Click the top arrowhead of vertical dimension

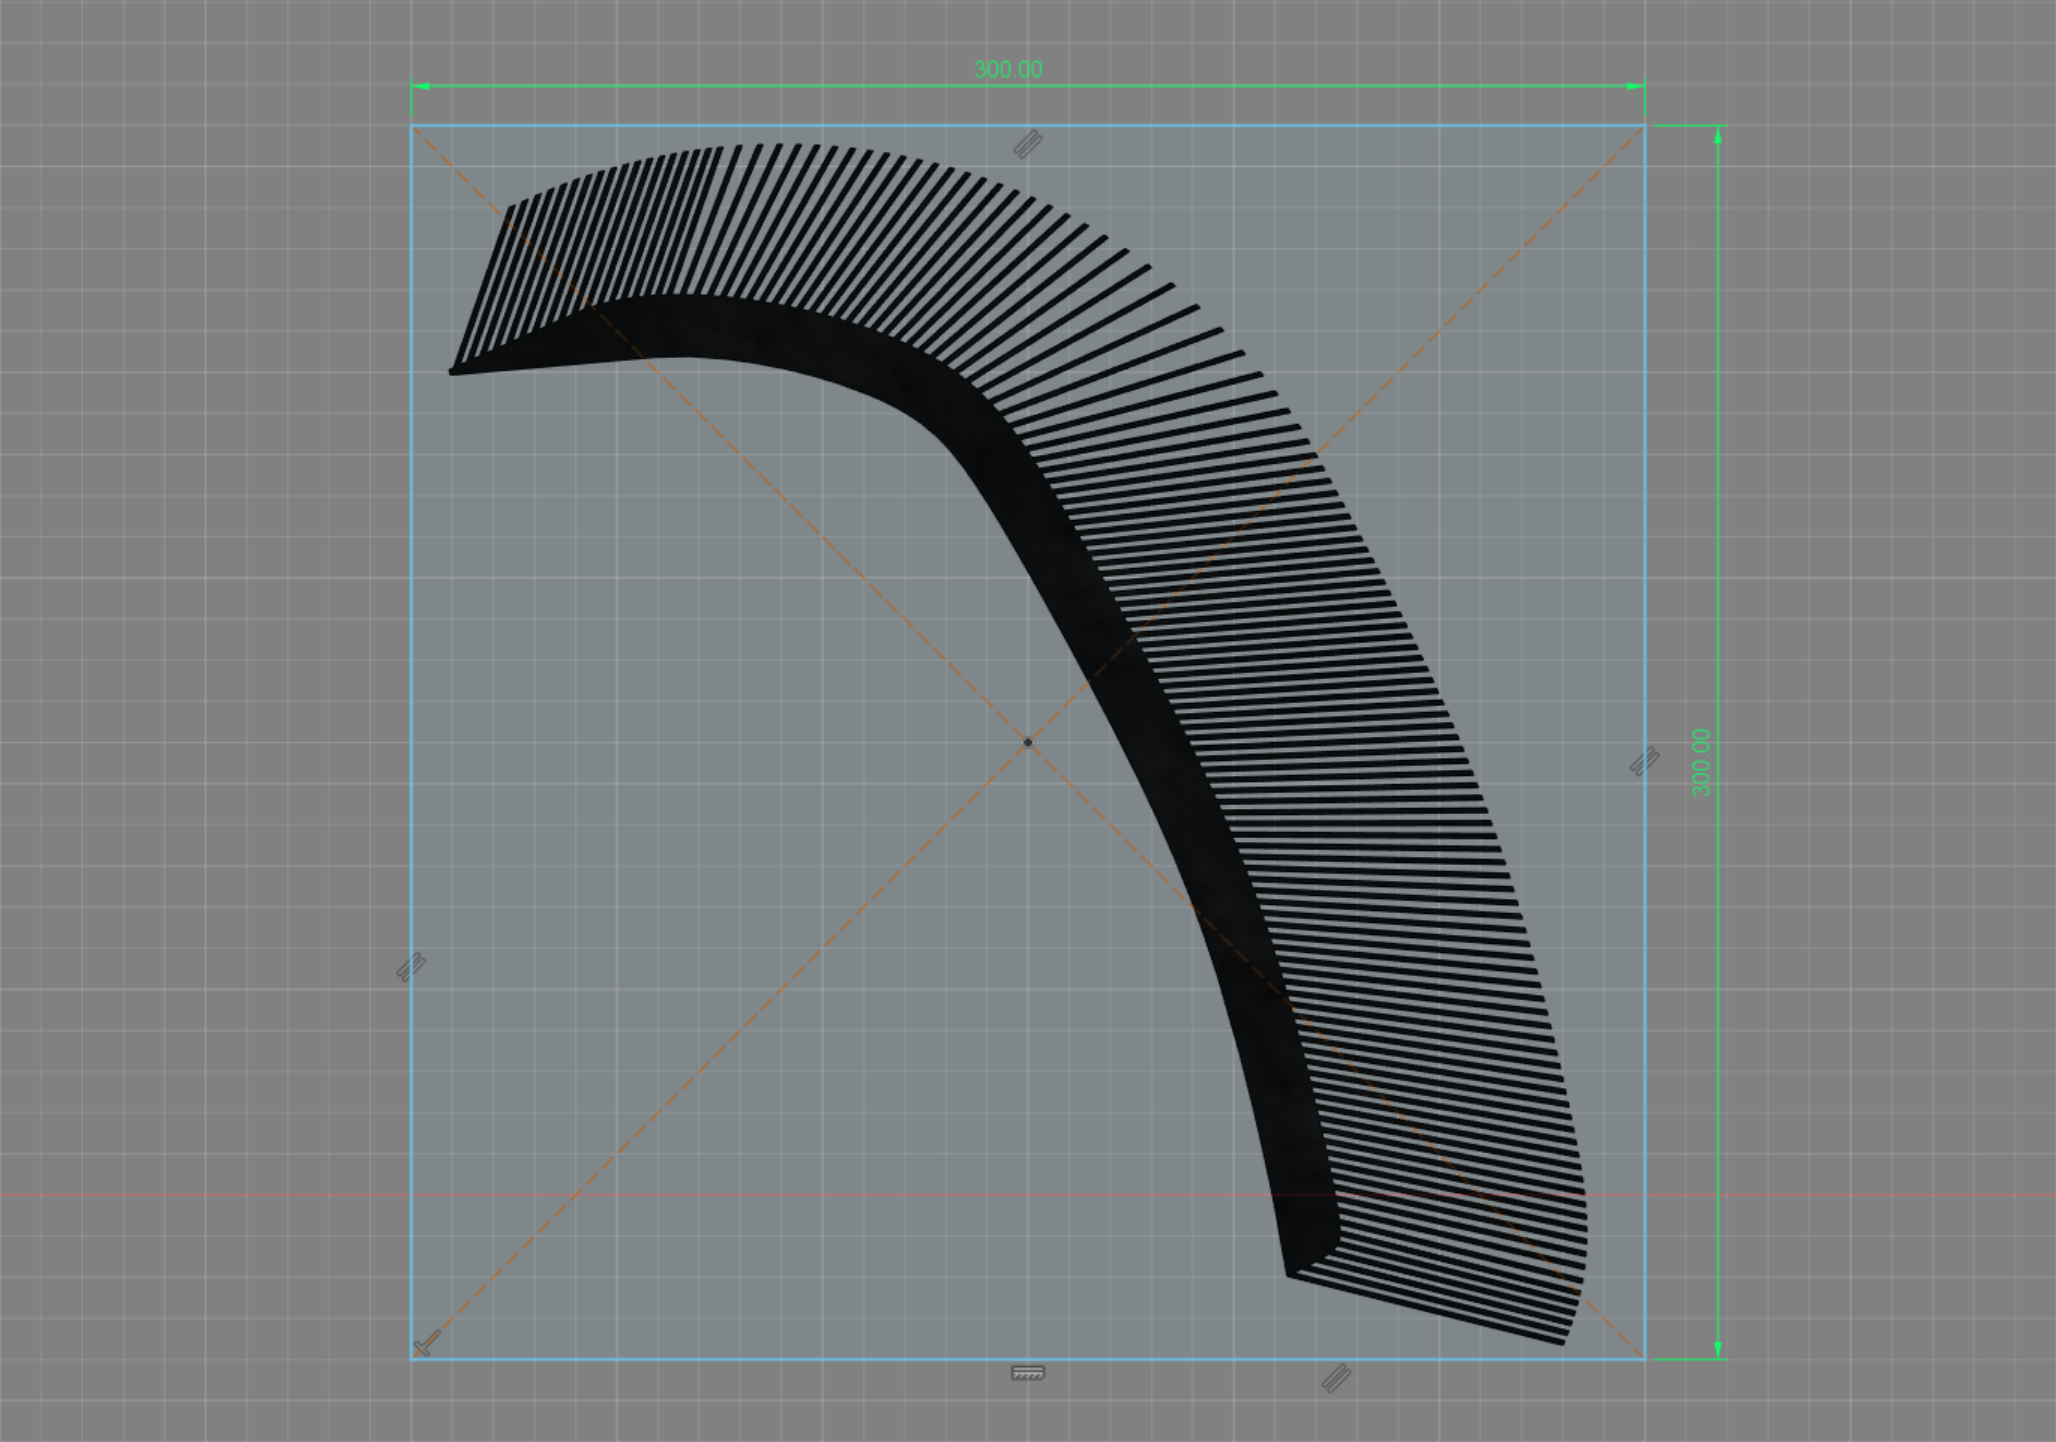[1718, 136]
